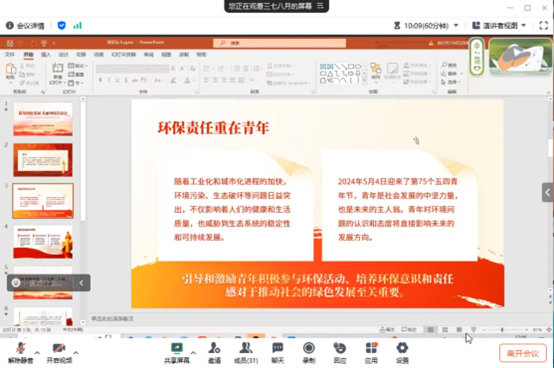Open the menu beside screen-viewing banner text

pyautogui.click(x=320, y=6)
